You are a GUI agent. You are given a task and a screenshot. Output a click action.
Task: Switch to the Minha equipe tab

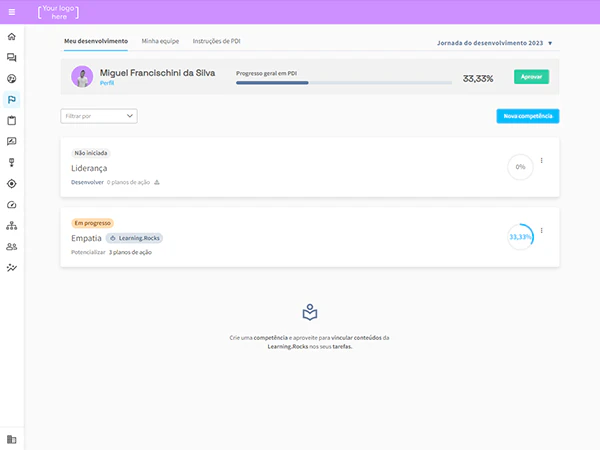[x=160, y=42]
